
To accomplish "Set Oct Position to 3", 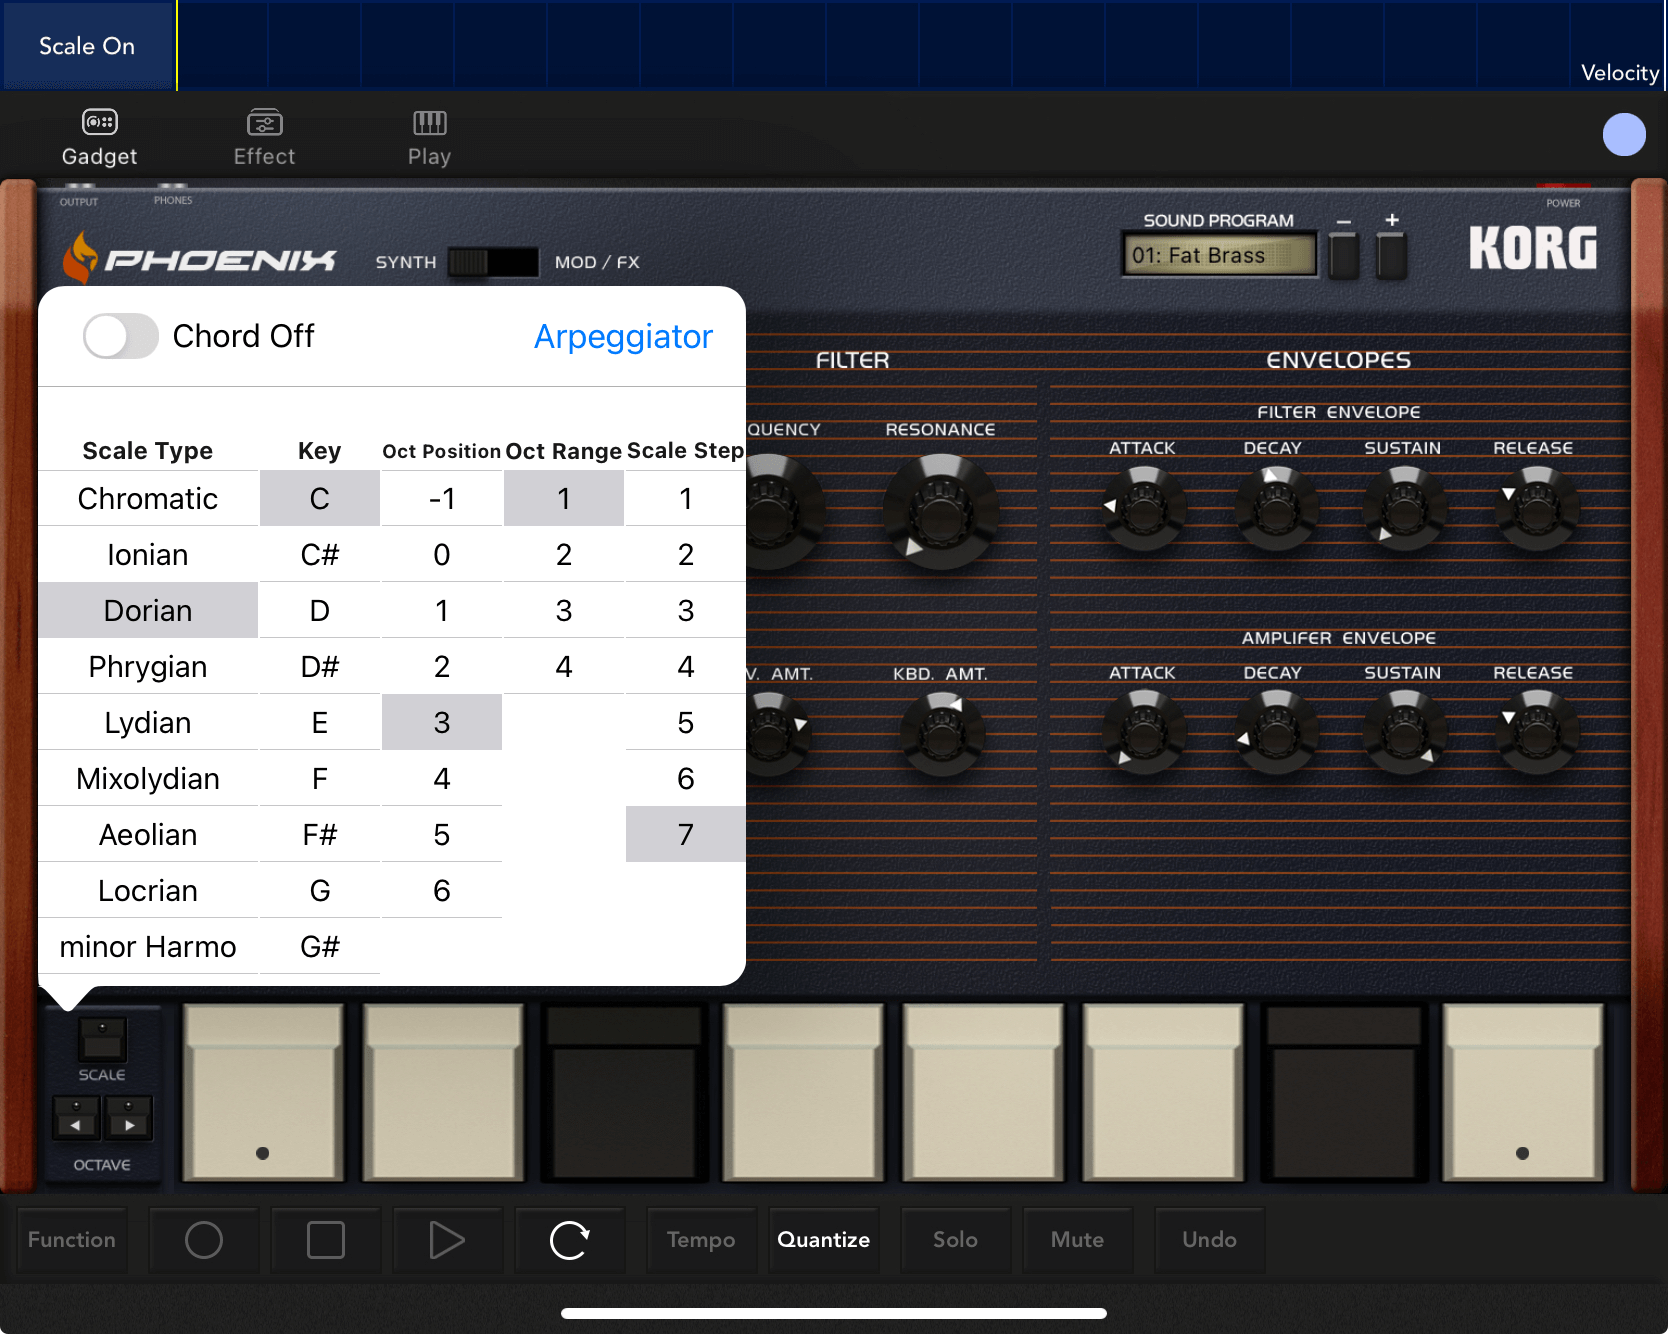I will click(x=442, y=722).
